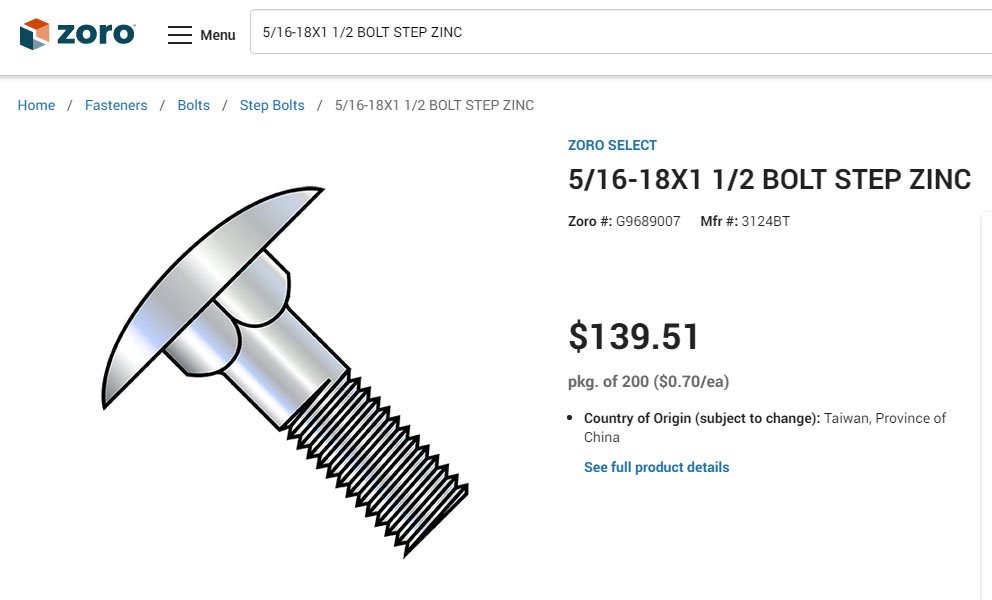Click the product title heading
Viewport: 992px width, 600px height.
[769, 179]
